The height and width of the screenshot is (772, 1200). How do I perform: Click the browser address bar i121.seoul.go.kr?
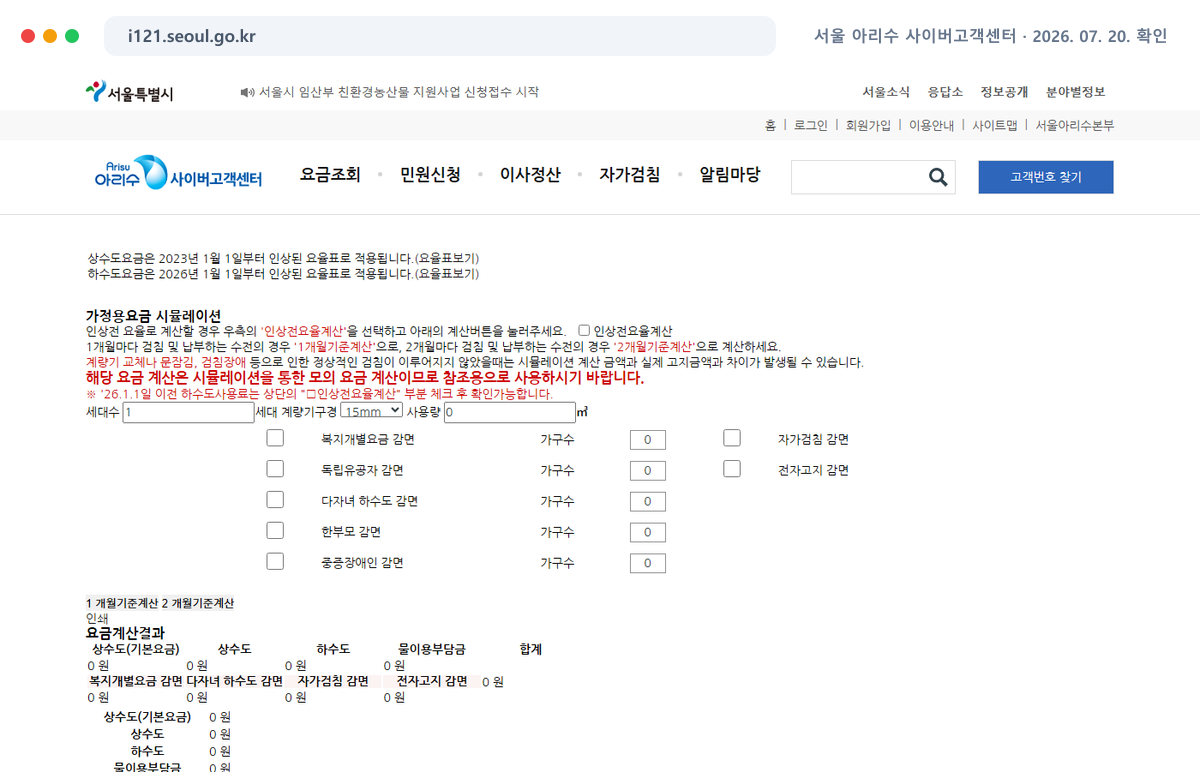[x=440, y=36]
